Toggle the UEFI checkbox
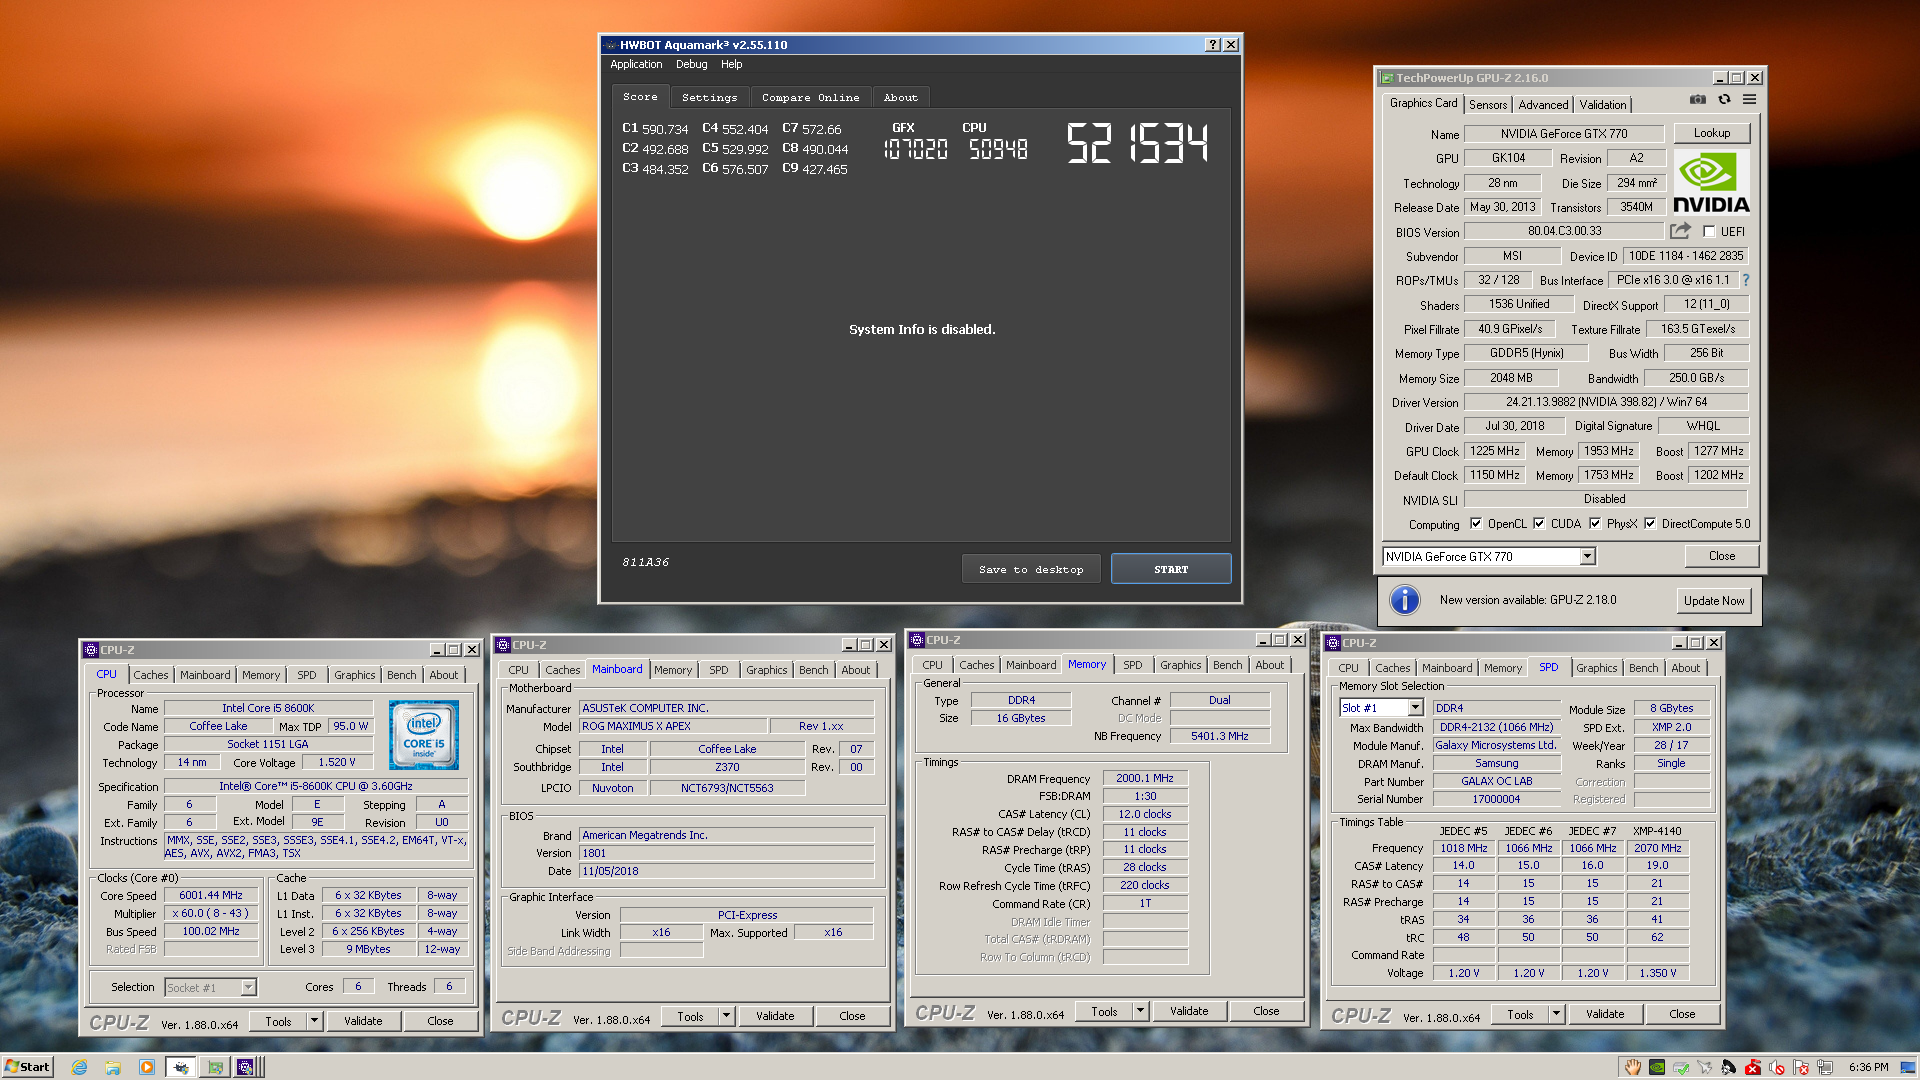 pyautogui.click(x=1709, y=232)
